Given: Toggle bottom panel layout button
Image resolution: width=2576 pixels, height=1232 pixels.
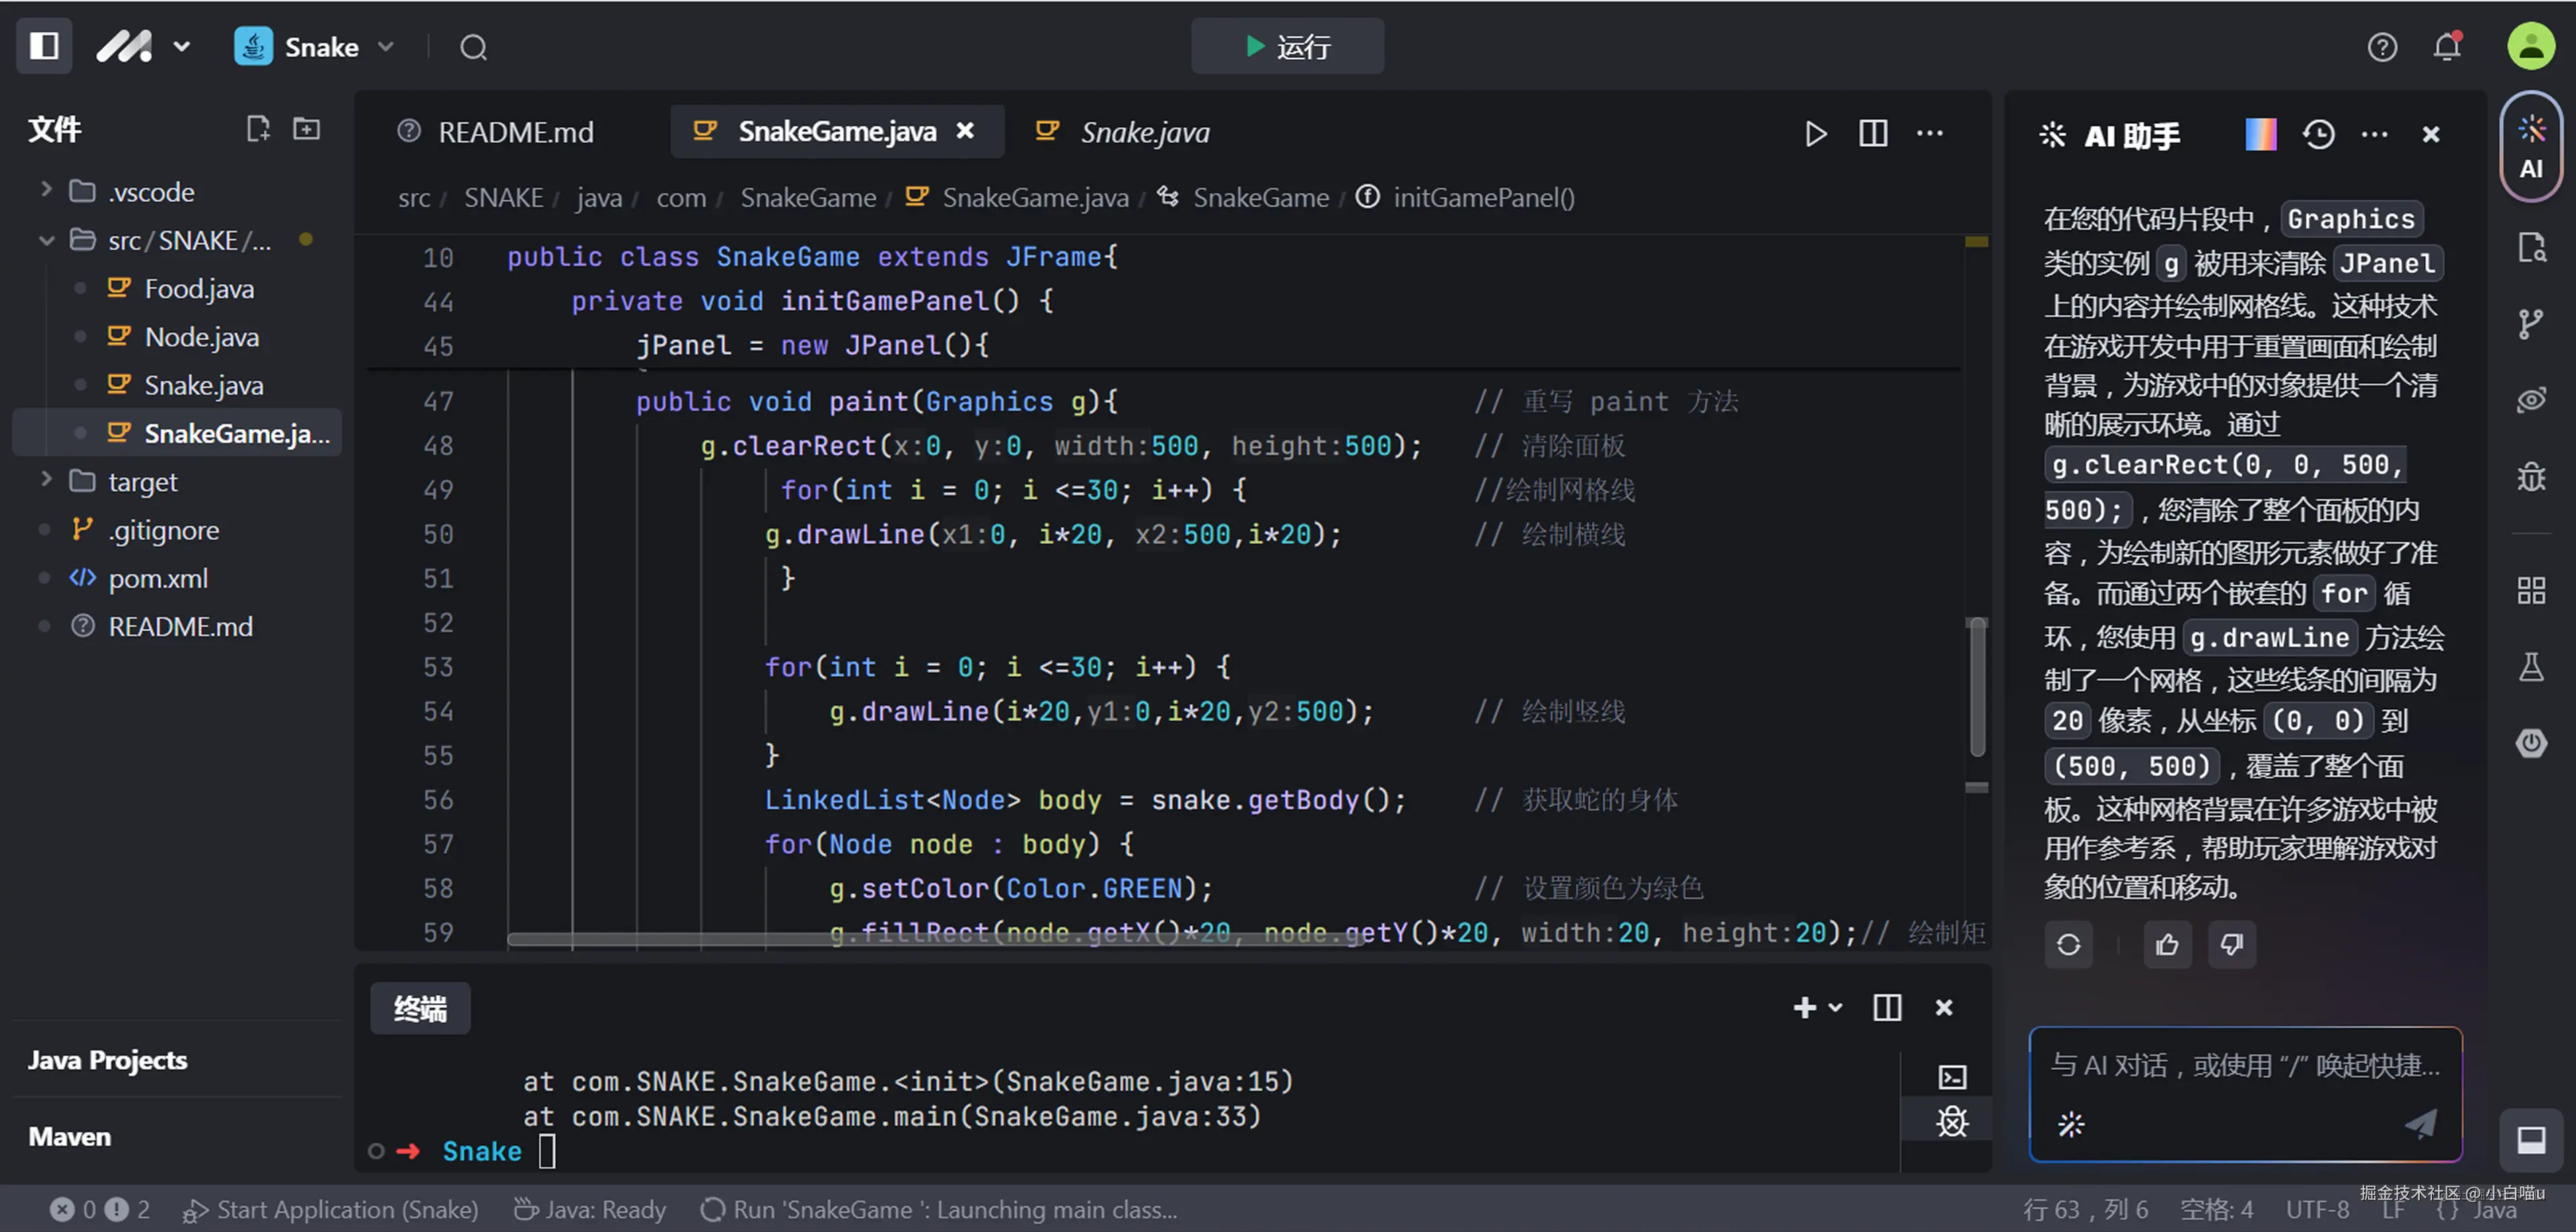Looking at the screenshot, I should 2531,1139.
